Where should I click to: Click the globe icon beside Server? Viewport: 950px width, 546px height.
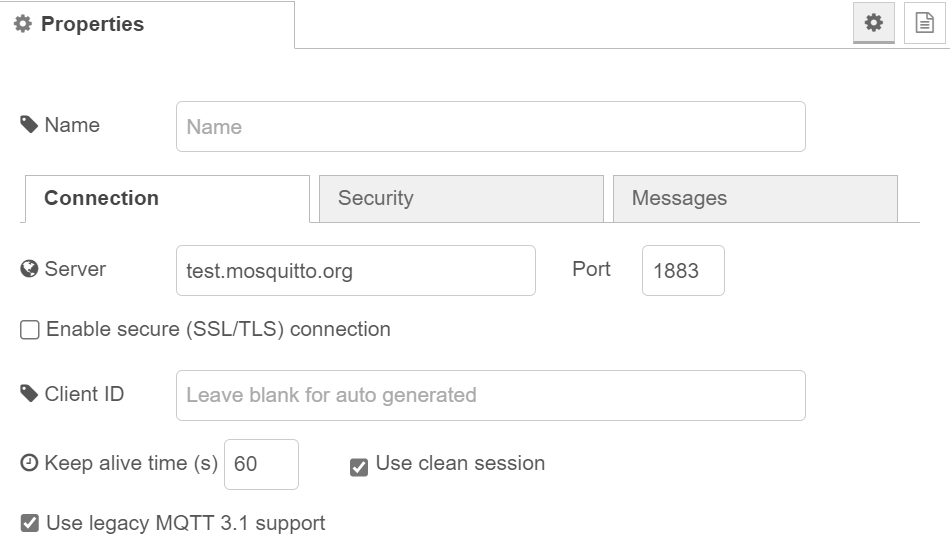pyautogui.click(x=29, y=269)
